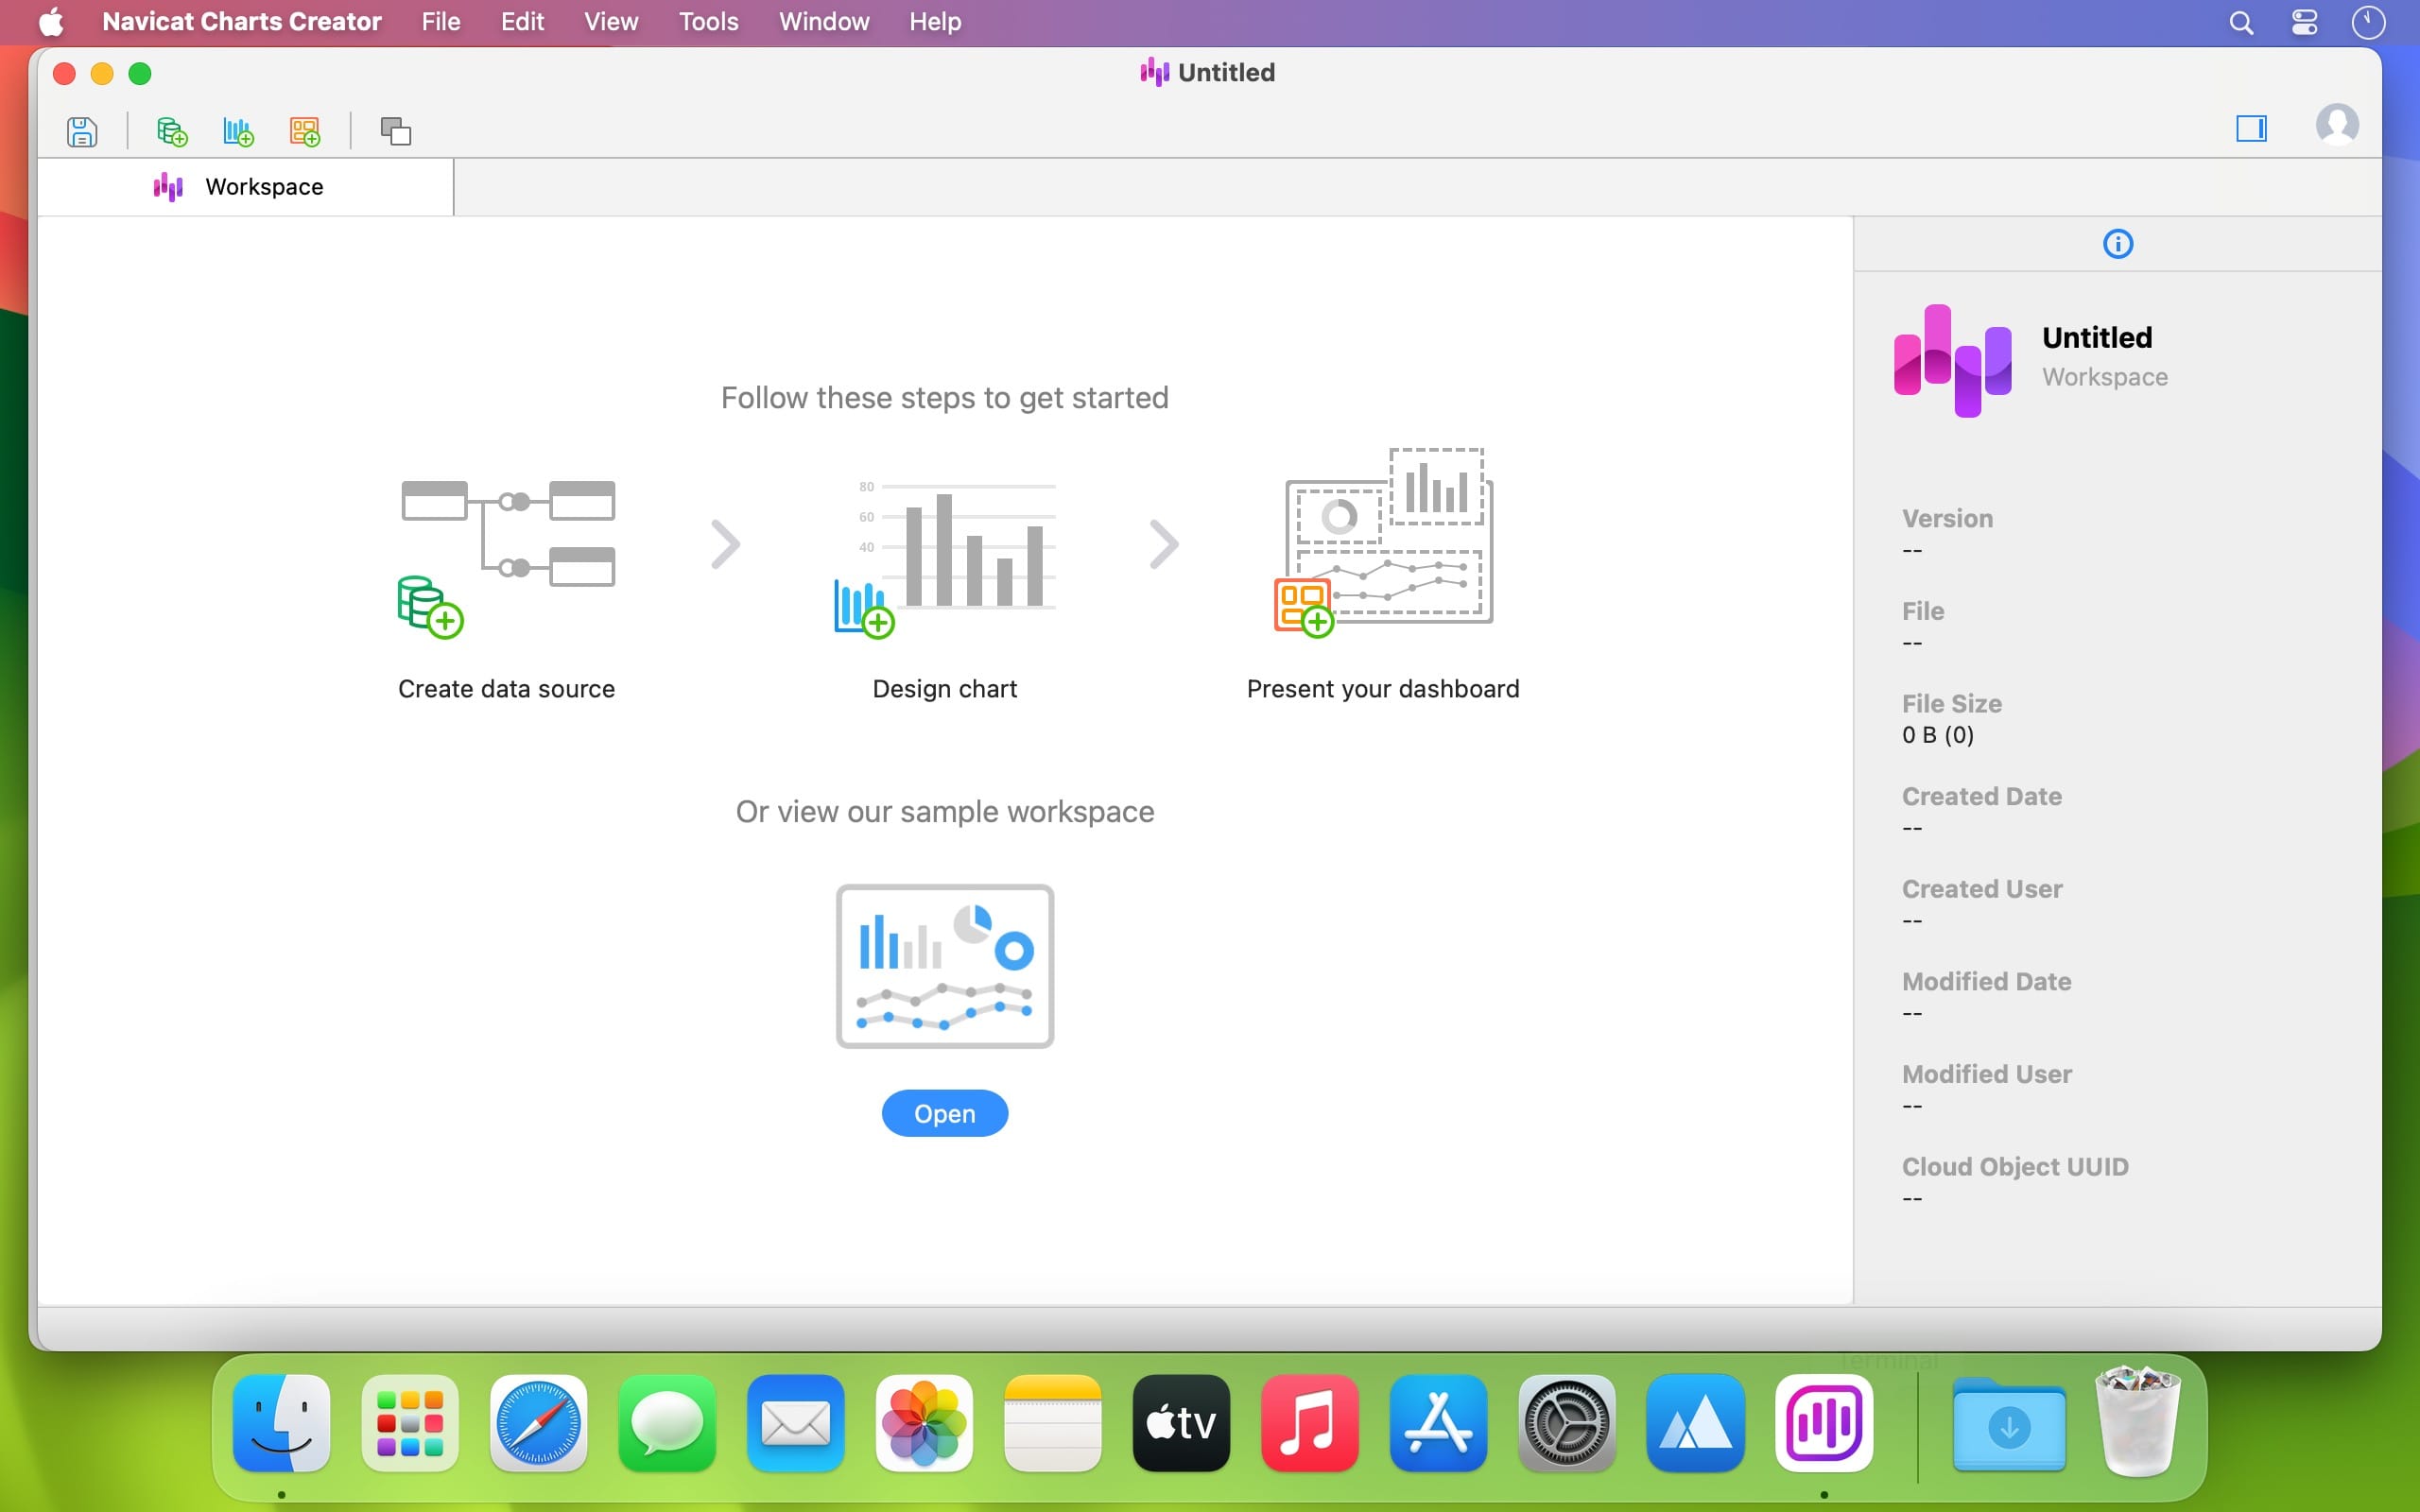Viewport: 2420px width, 1512px height.
Task: Click the Save toolbar icon
Action: click(82, 131)
